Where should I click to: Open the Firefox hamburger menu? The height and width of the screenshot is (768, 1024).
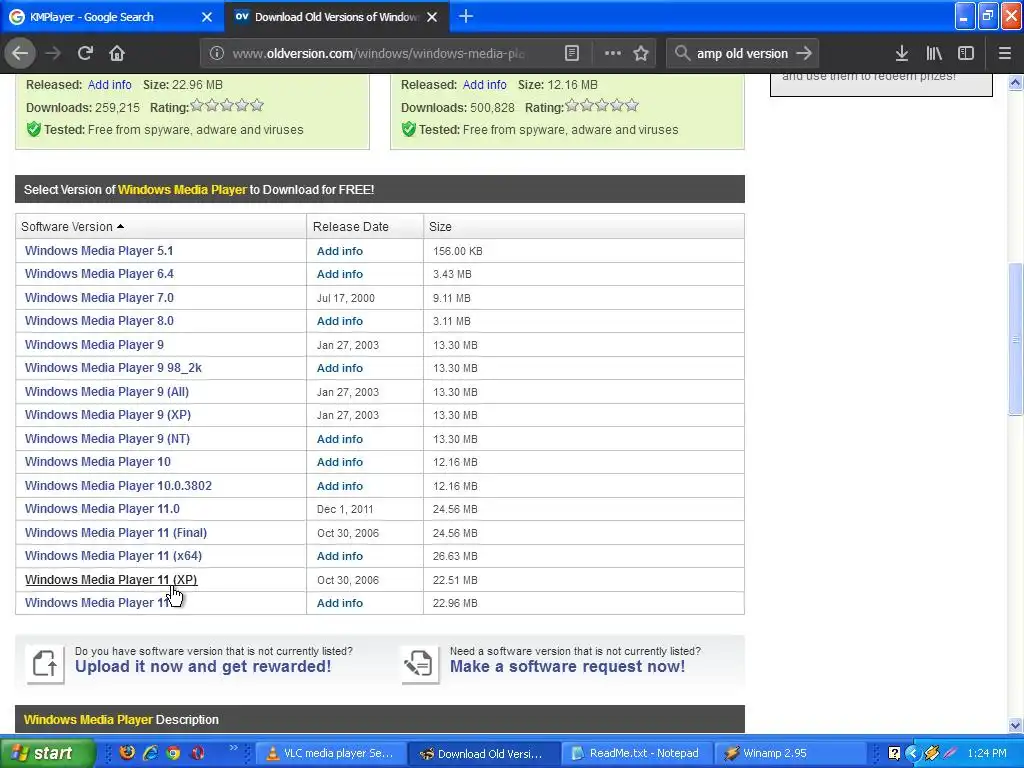(x=1004, y=54)
